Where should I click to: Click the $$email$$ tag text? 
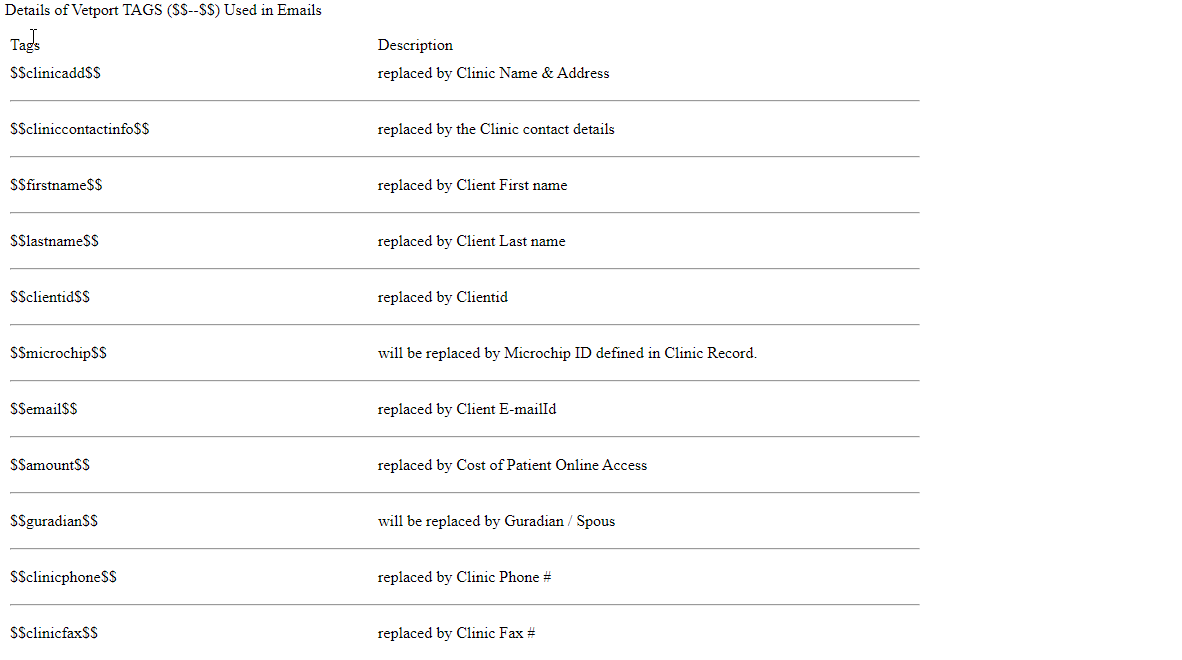click(x=44, y=409)
